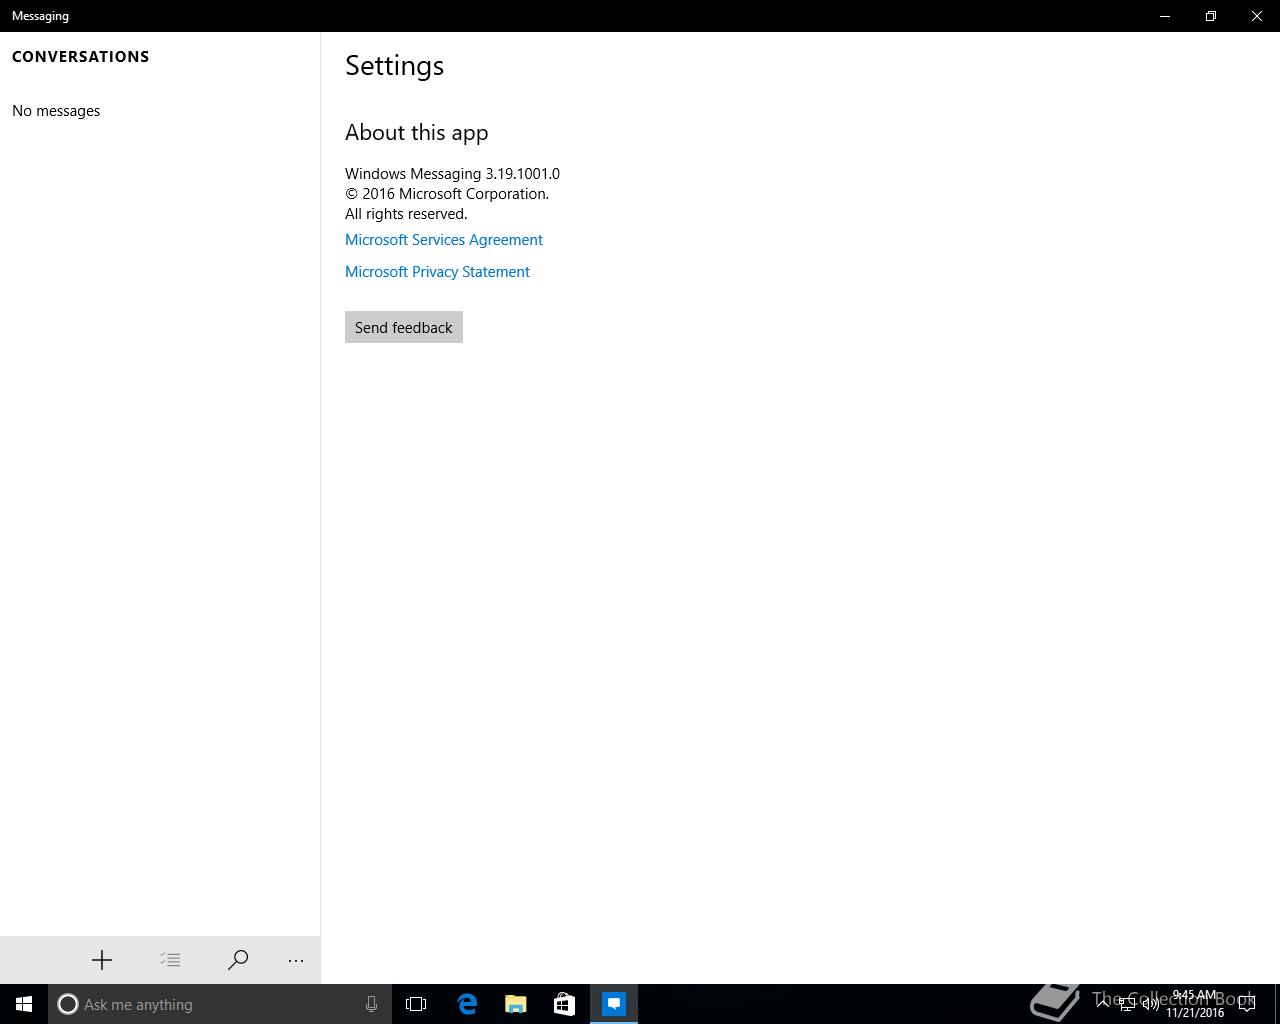Open Task View from the taskbar
The height and width of the screenshot is (1024, 1280).
click(416, 1004)
